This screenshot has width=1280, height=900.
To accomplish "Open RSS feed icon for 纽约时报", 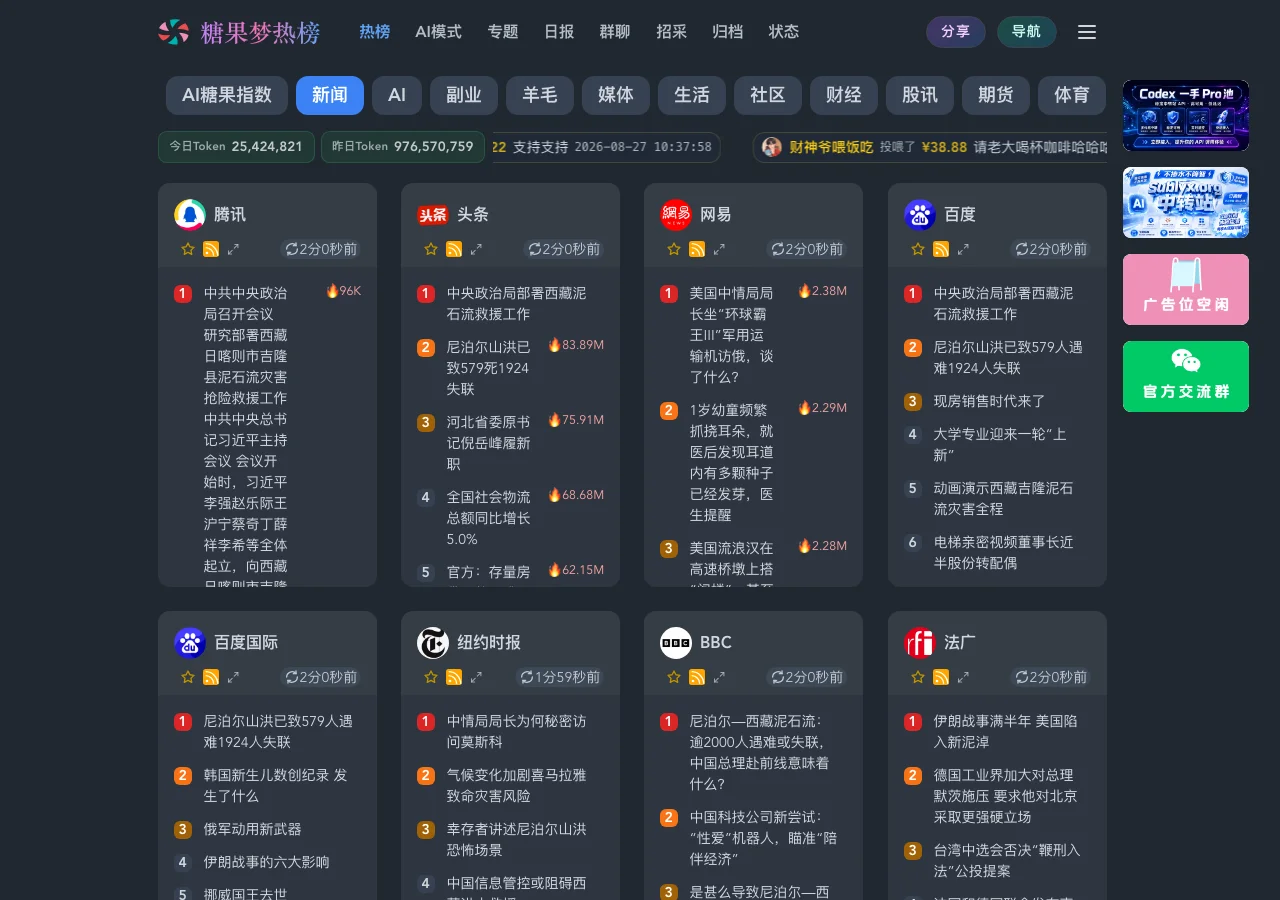I will point(454,677).
